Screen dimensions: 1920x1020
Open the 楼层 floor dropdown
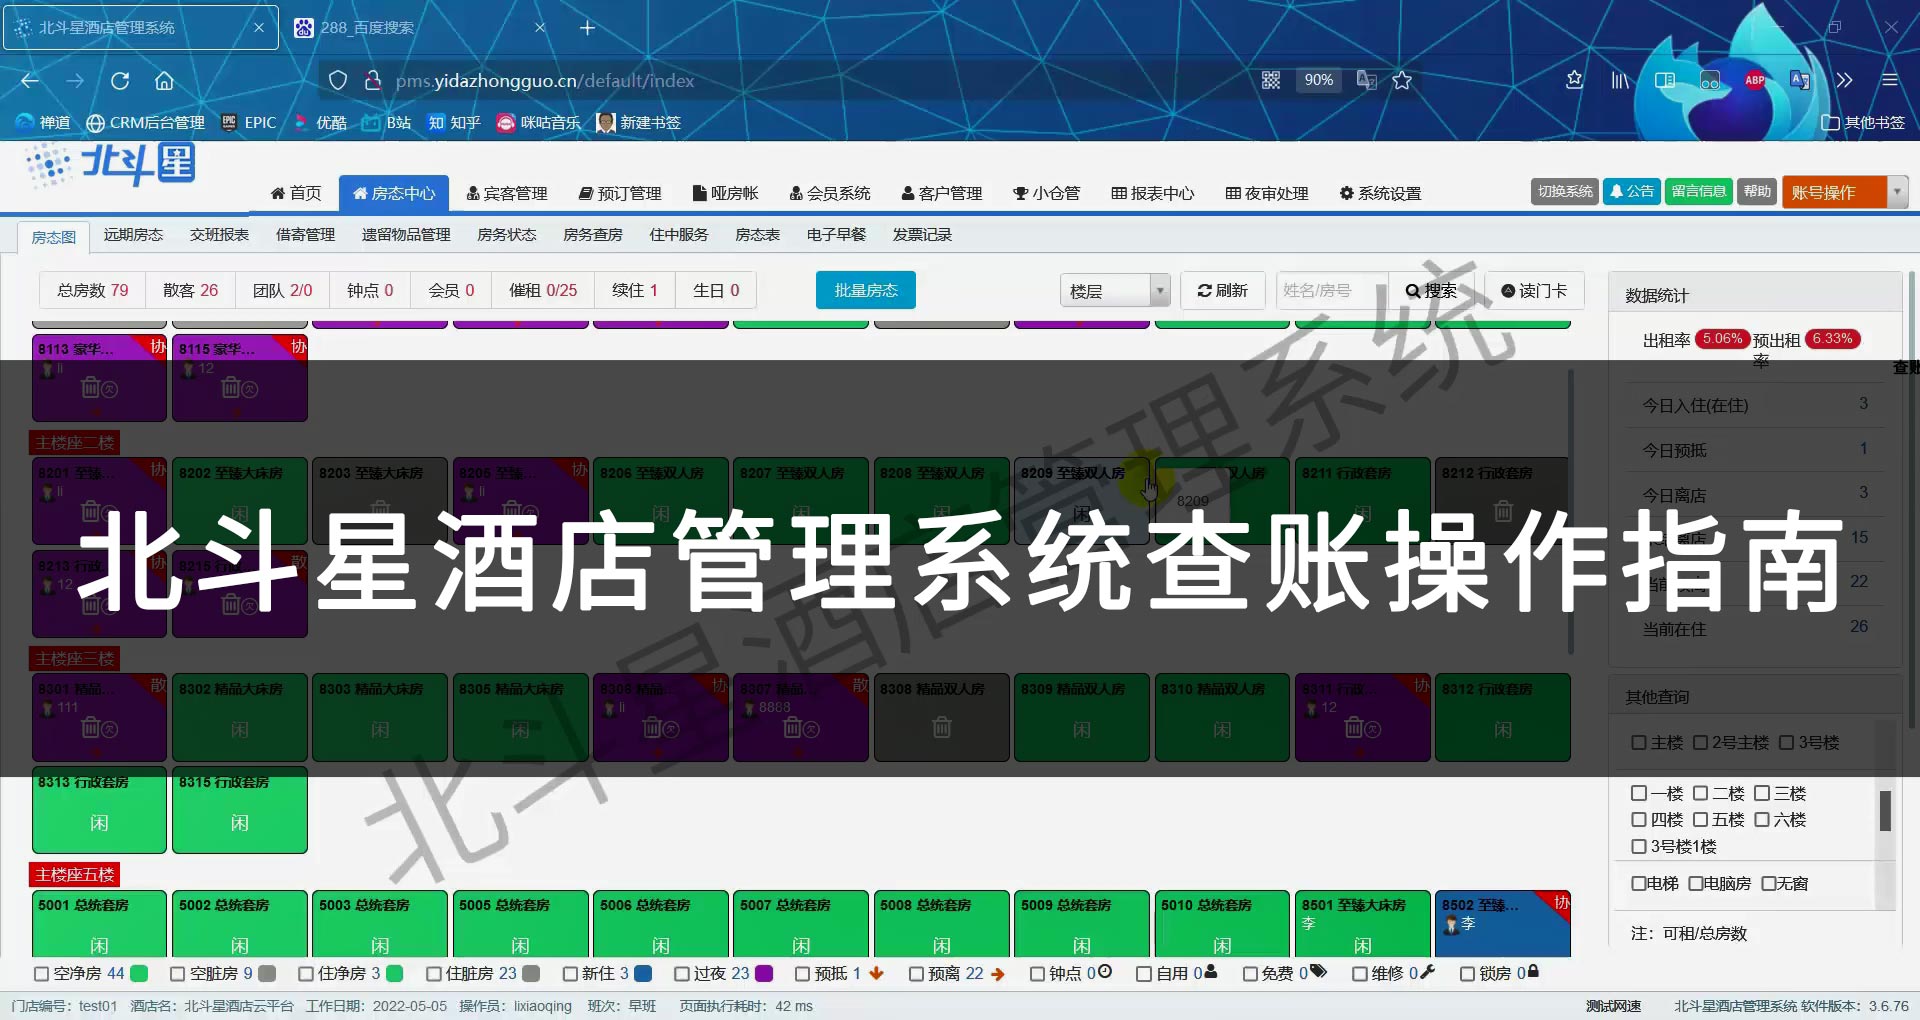click(1115, 291)
